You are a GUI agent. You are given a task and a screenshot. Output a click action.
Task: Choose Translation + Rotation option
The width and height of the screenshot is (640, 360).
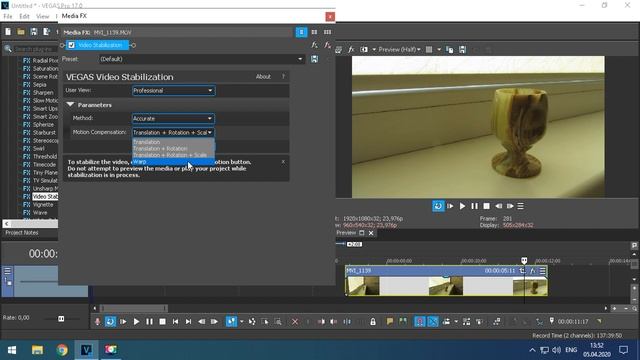tap(173, 149)
